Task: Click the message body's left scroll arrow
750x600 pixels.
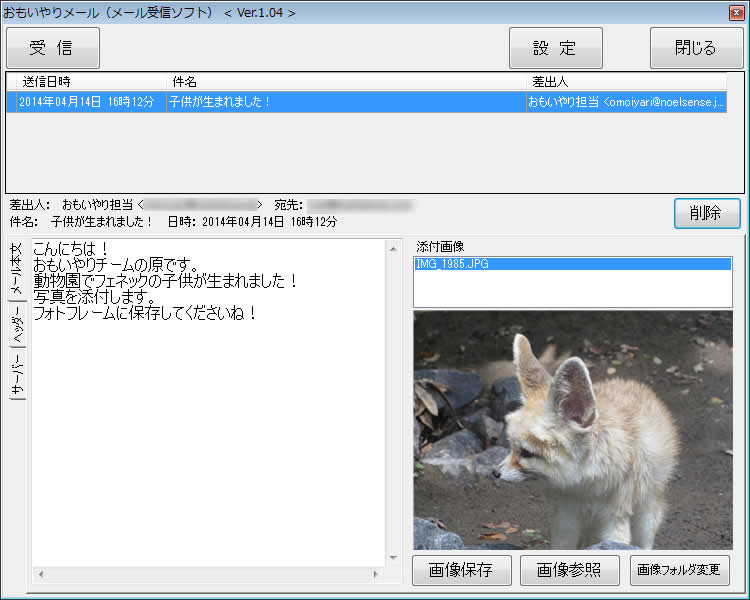Action: point(40,575)
